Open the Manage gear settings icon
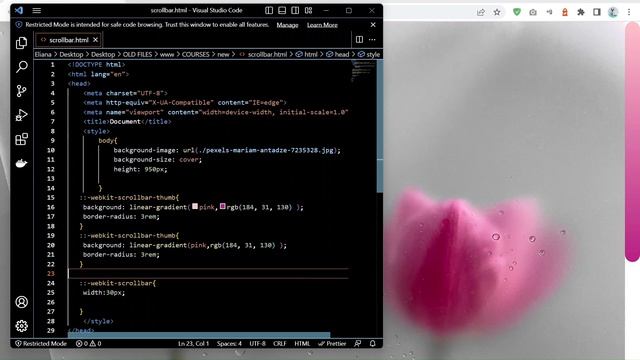This screenshot has height=360, width=640. 22,326
